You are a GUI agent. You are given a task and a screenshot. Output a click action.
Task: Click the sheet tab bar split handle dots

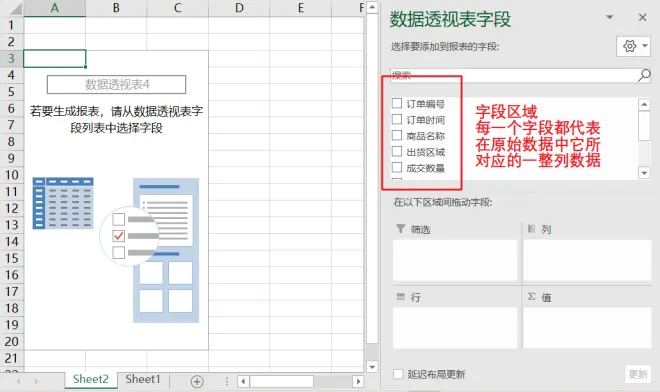(226, 381)
